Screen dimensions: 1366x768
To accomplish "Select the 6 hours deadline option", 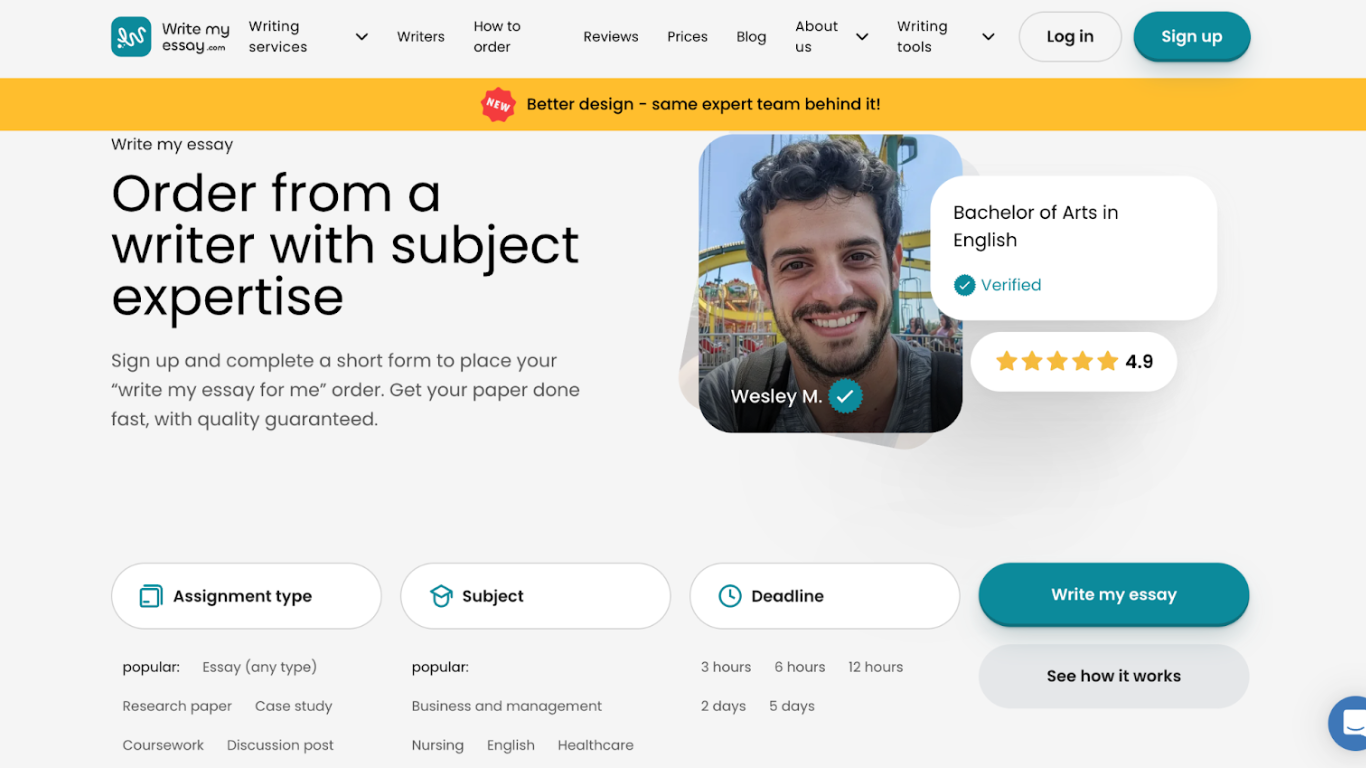I will [799, 667].
